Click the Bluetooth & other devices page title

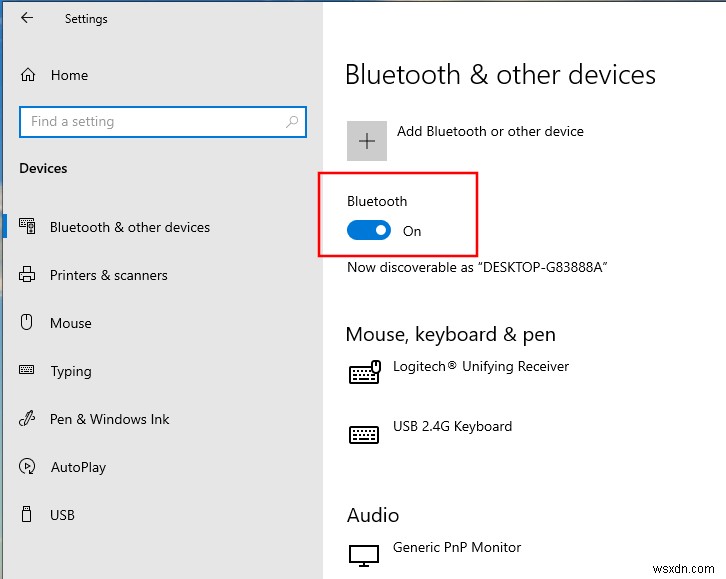click(501, 75)
